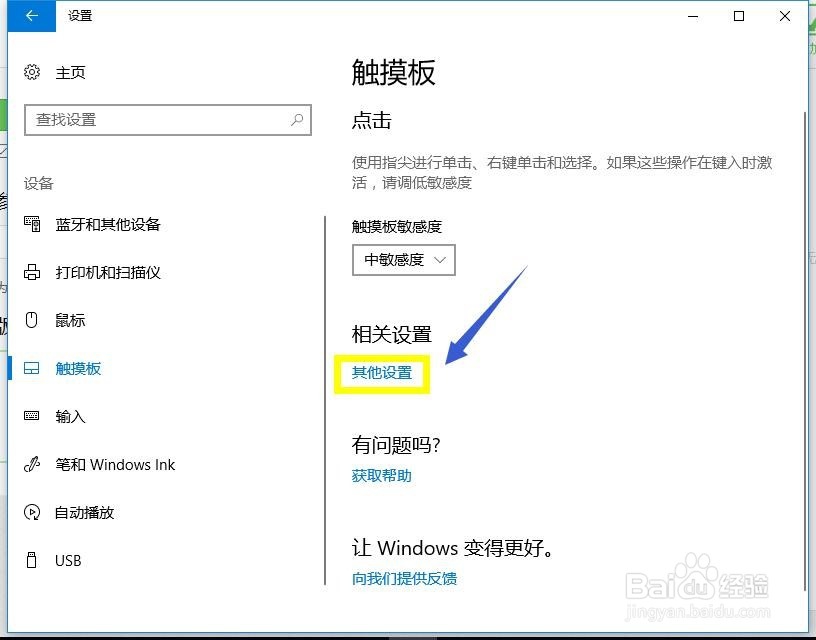Click the pen icon for 笔和 Windows Ink
Viewport: 816px width, 640px height.
31,464
